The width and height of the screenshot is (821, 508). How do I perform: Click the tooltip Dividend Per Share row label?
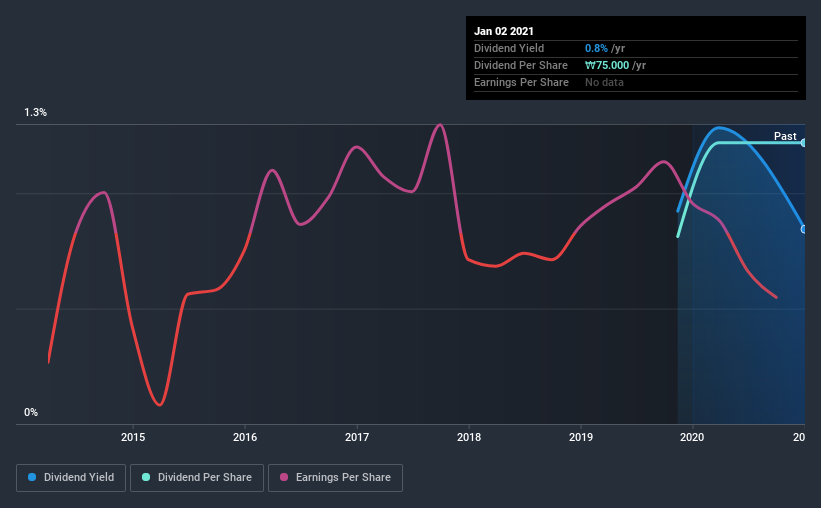pos(520,65)
